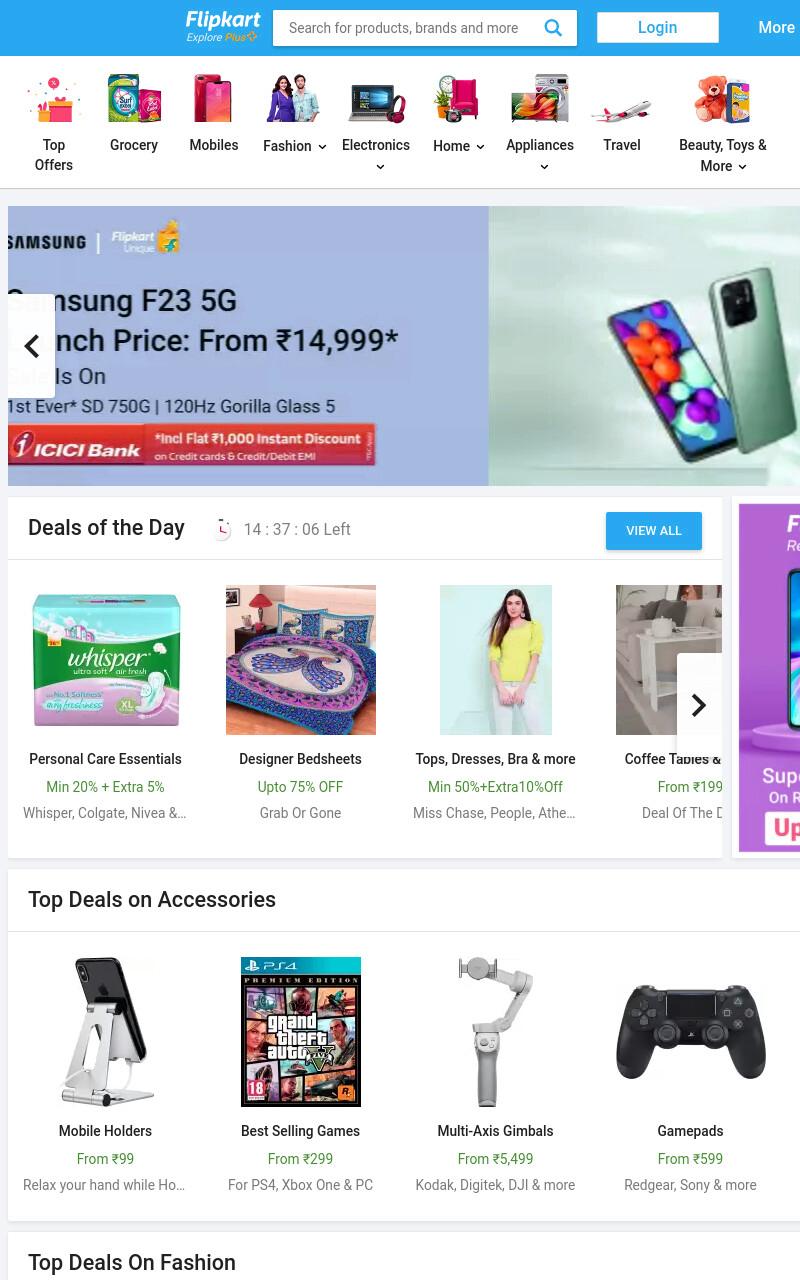
Task: Open the Designer Bedsheets deal thumbnail
Action: pos(301,660)
